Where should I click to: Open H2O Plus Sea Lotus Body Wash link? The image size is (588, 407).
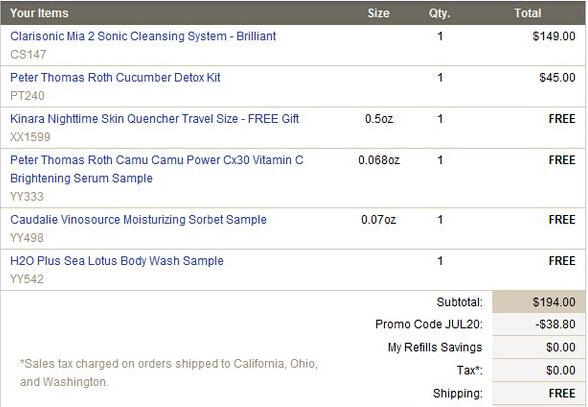point(117,261)
